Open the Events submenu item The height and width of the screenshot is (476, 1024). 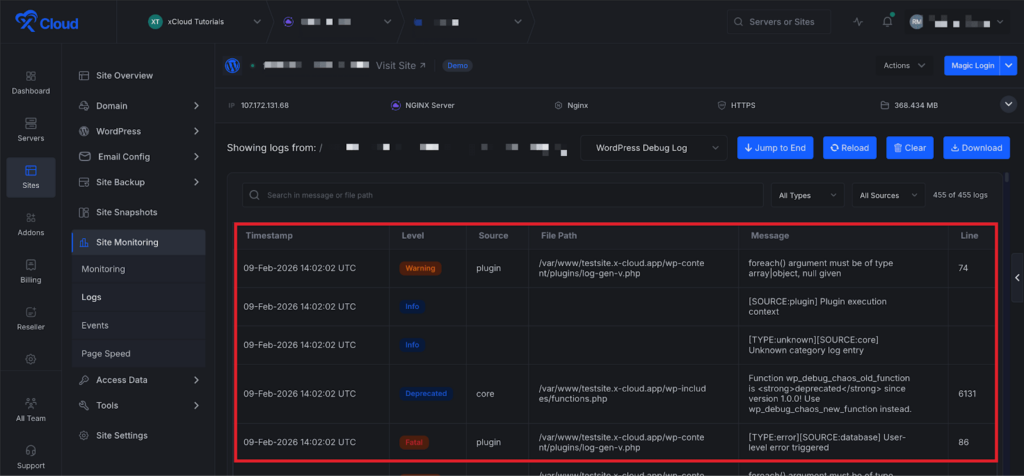96,325
